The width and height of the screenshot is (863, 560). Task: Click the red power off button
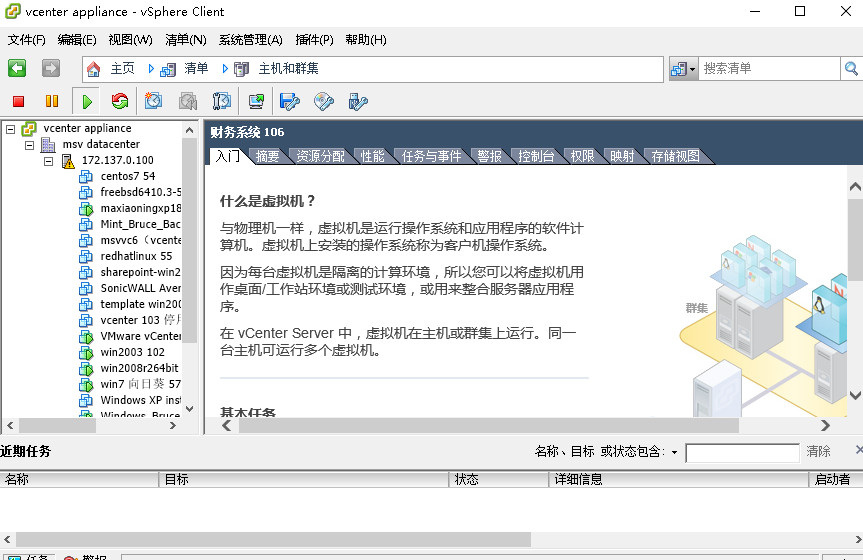click(x=18, y=101)
